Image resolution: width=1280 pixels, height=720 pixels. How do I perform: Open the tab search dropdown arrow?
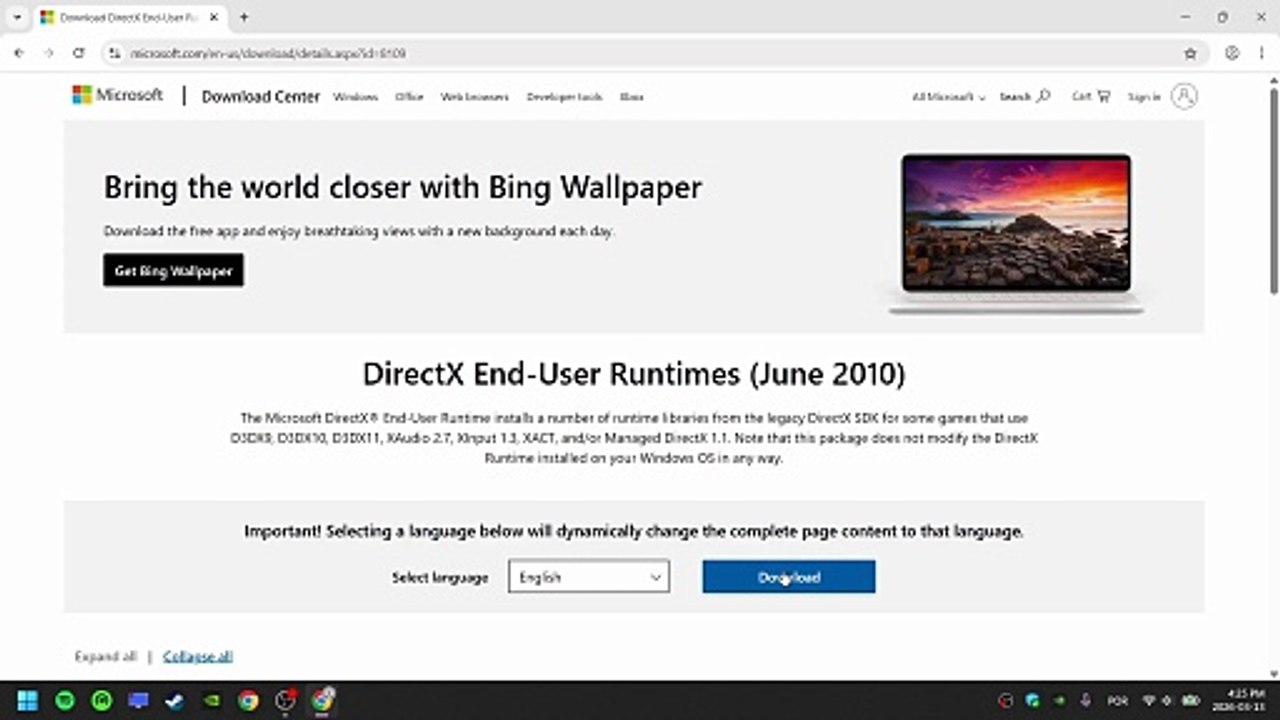17,17
